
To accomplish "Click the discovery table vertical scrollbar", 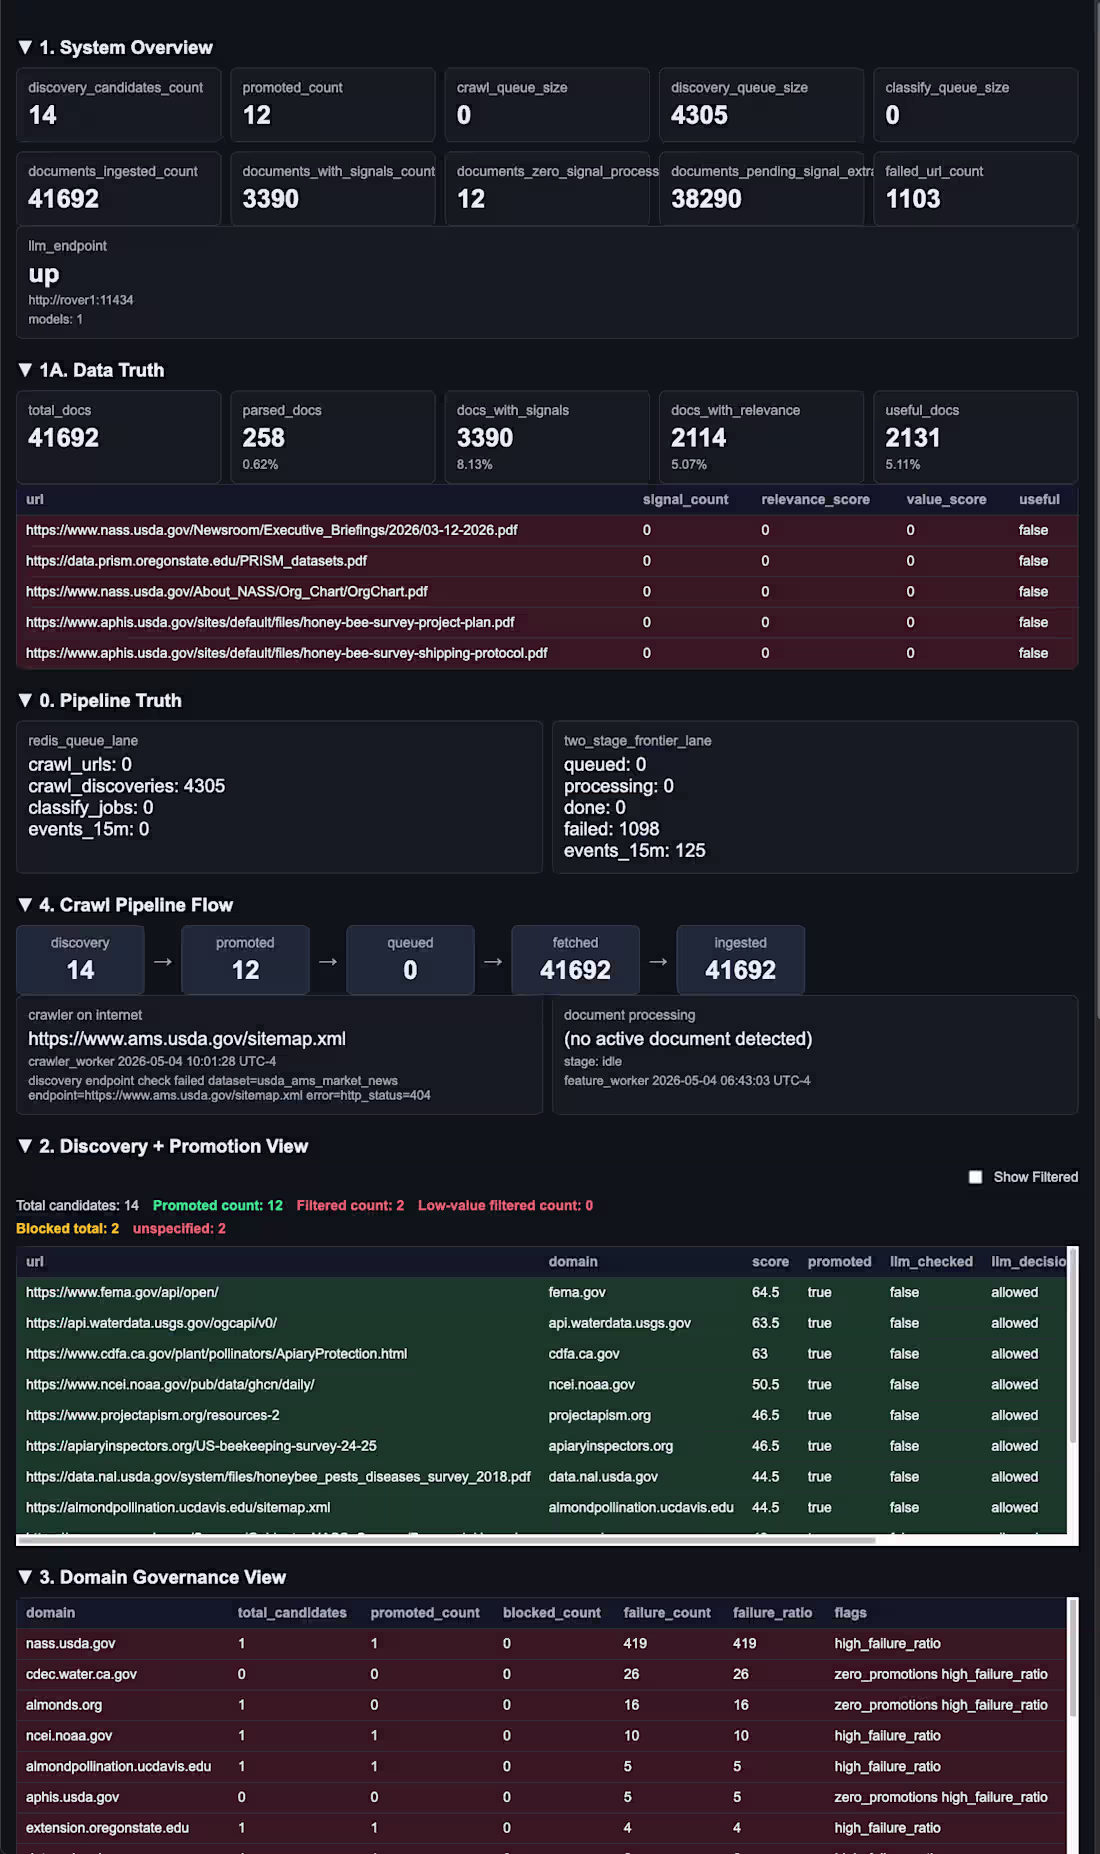I will tap(1073, 1345).
